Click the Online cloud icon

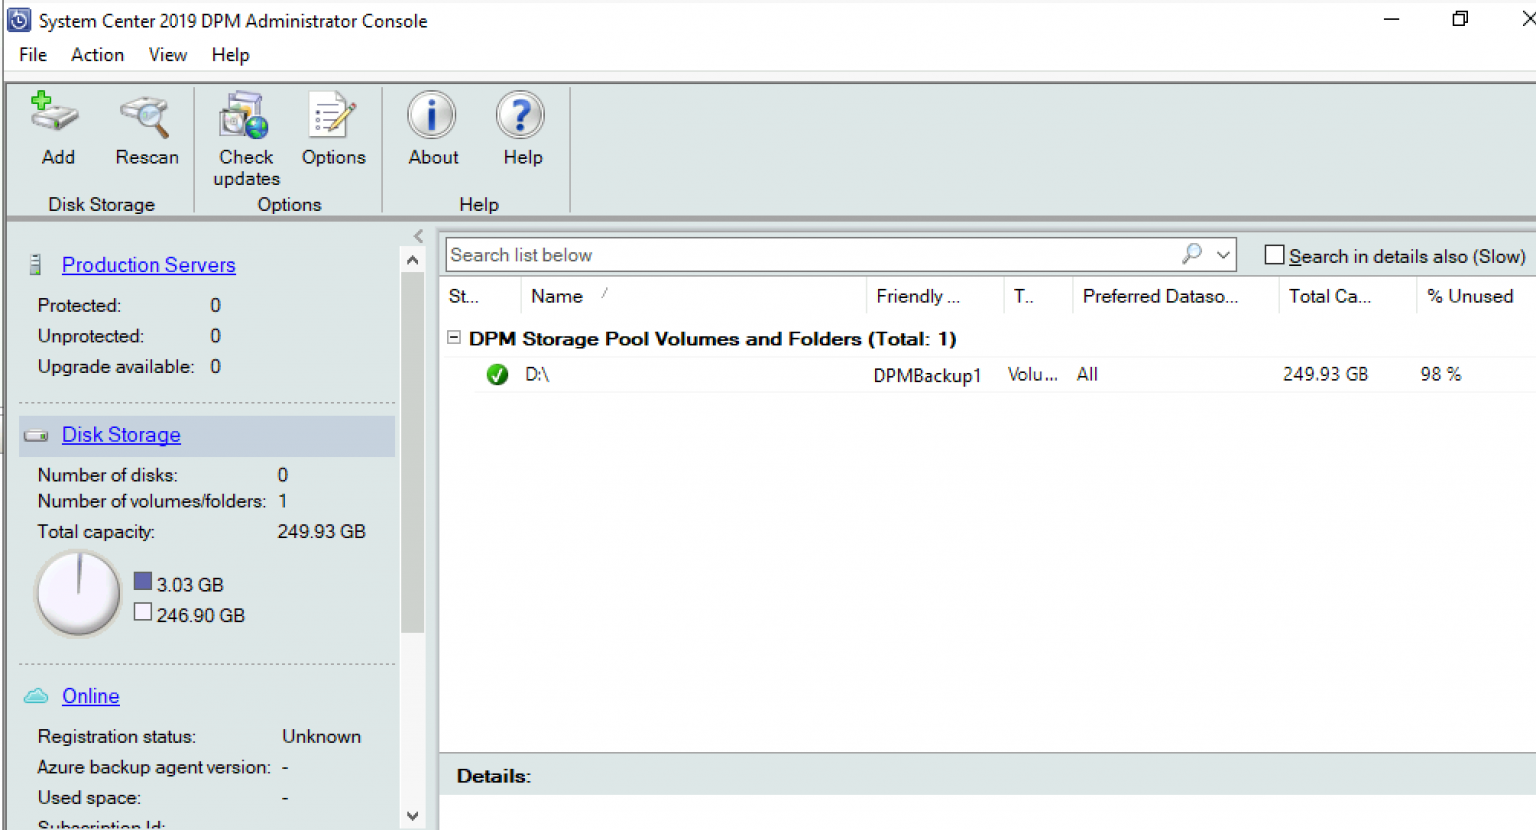pyautogui.click(x=36, y=695)
